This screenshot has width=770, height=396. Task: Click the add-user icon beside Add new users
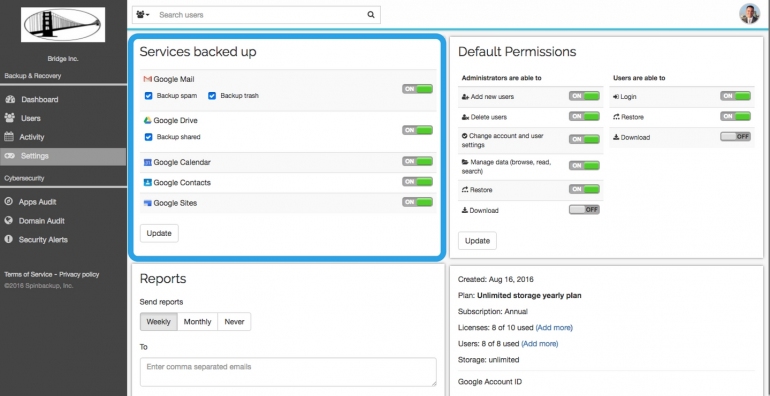click(465, 97)
